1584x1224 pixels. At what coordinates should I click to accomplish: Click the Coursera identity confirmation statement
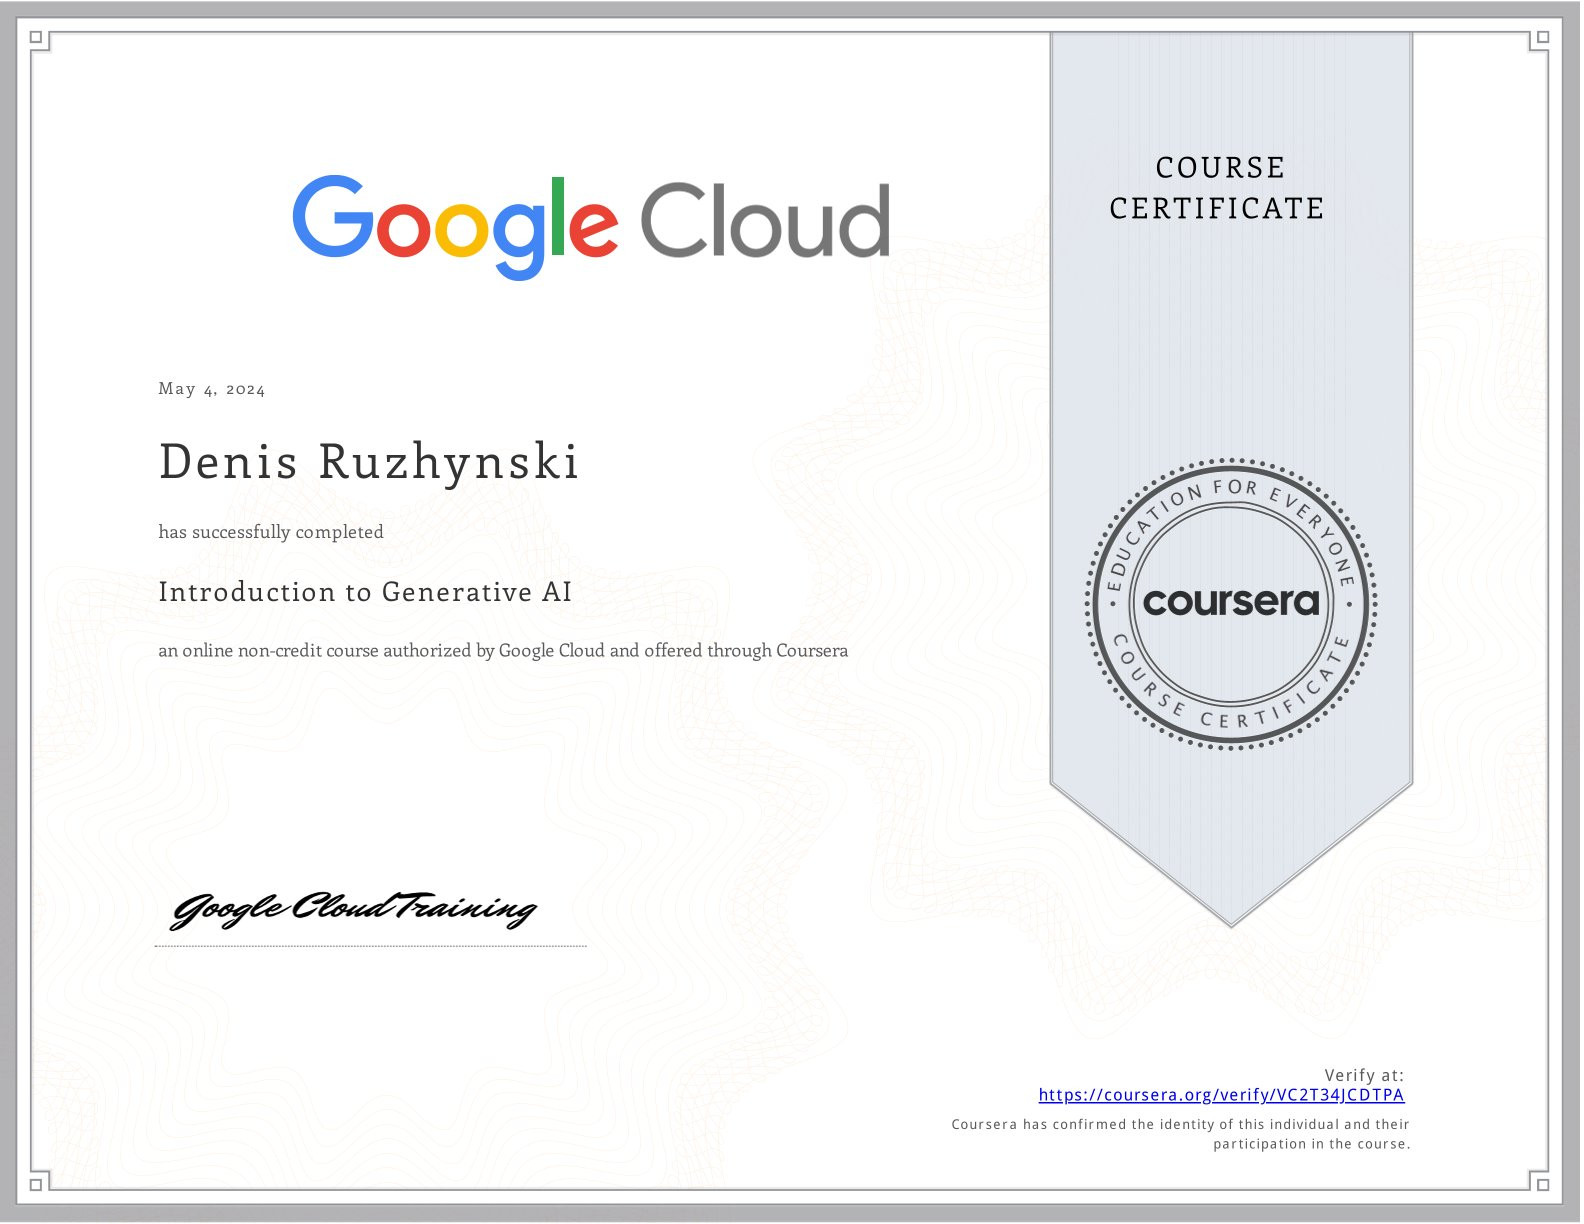click(1181, 1134)
